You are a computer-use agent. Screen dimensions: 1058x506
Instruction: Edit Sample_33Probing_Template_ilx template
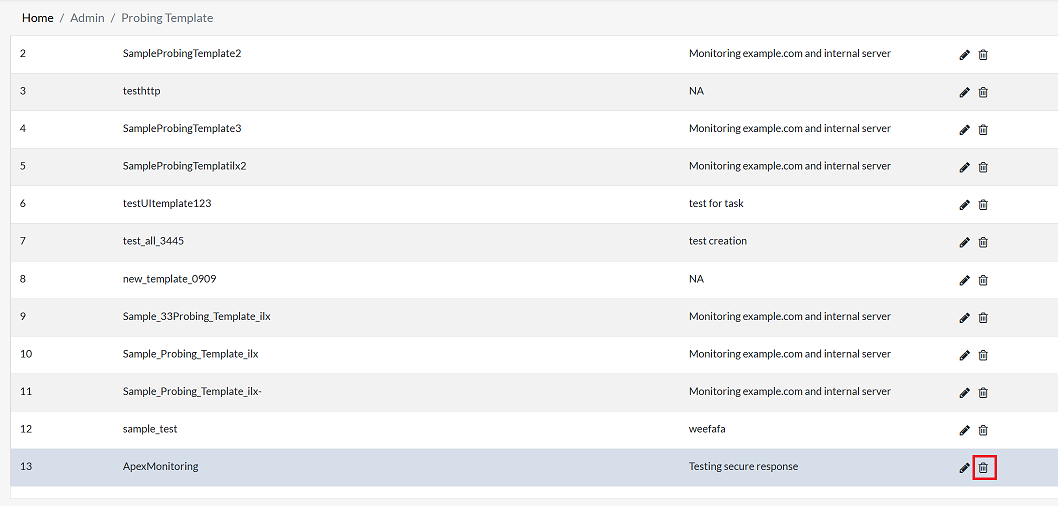click(x=964, y=318)
